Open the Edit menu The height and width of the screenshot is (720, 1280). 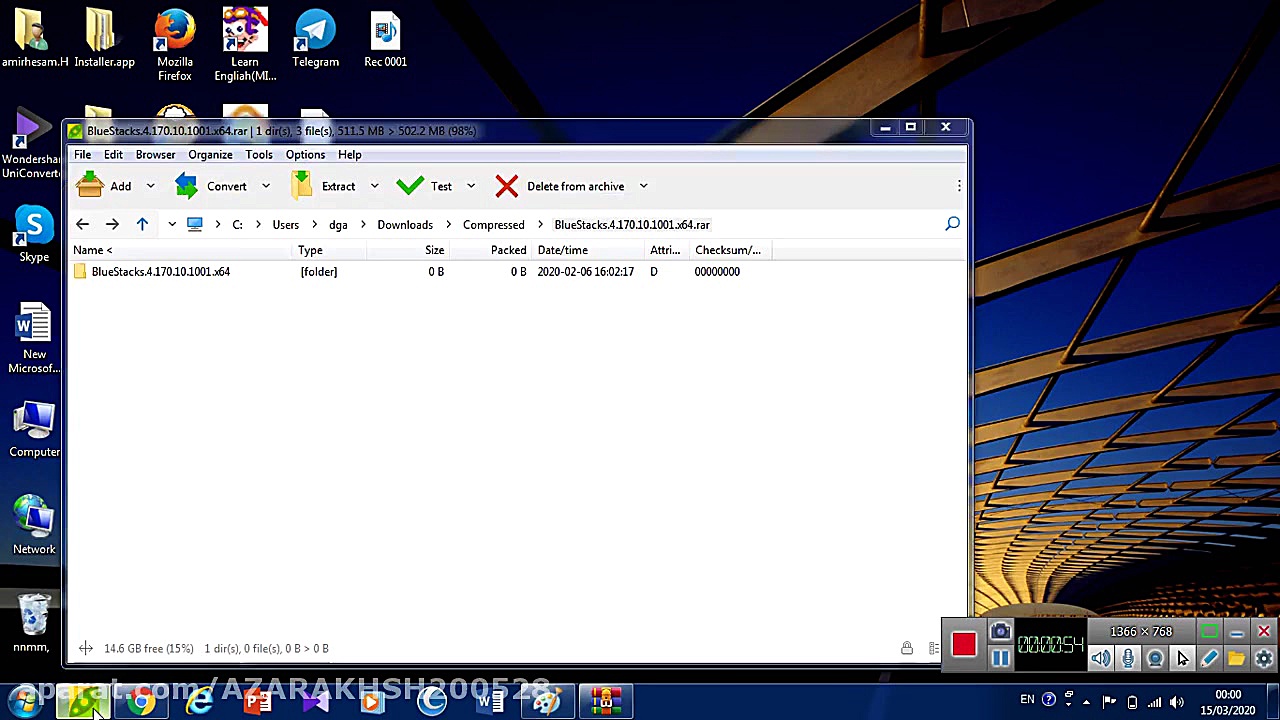click(x=113, y=155)
